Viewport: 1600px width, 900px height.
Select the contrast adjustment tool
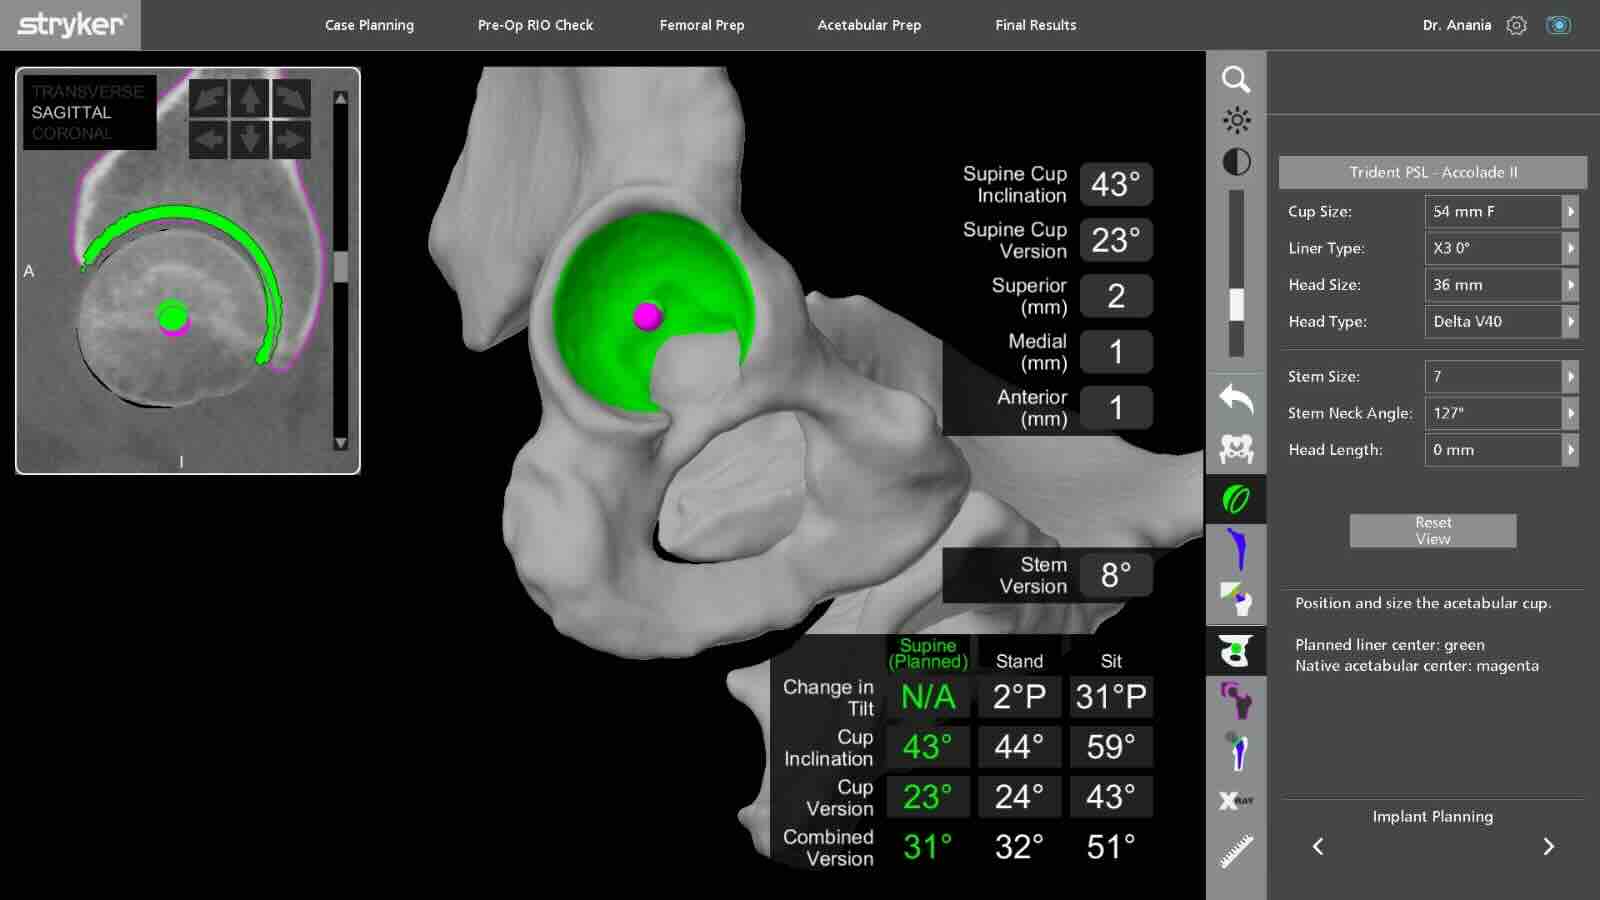click(x=1237, y=161)
